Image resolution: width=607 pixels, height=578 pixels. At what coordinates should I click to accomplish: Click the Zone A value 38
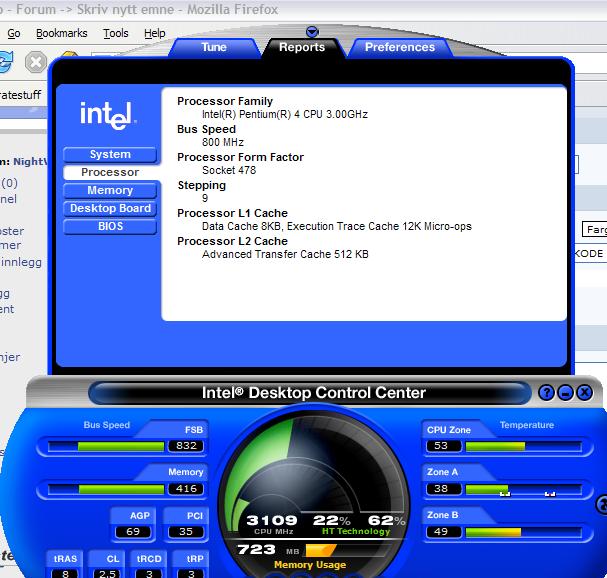pos(444,489)
